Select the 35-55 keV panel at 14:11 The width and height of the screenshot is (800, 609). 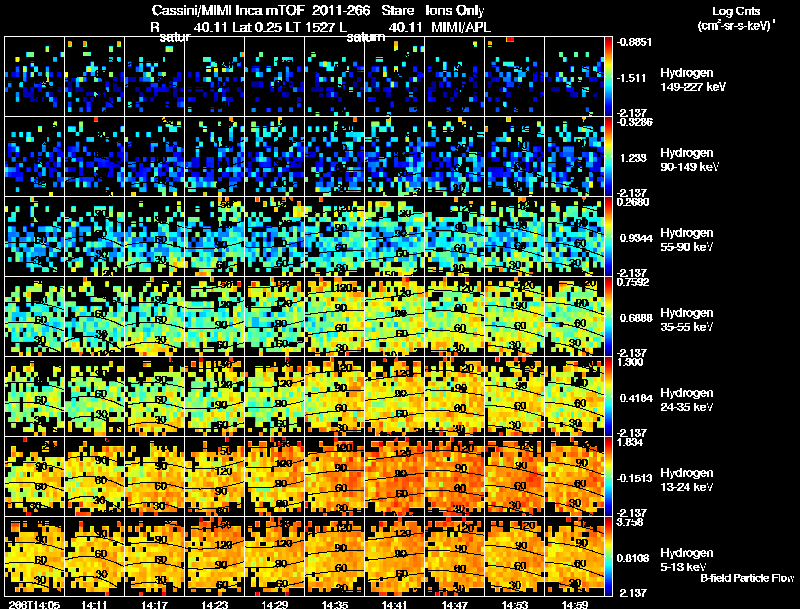(94, 317)
